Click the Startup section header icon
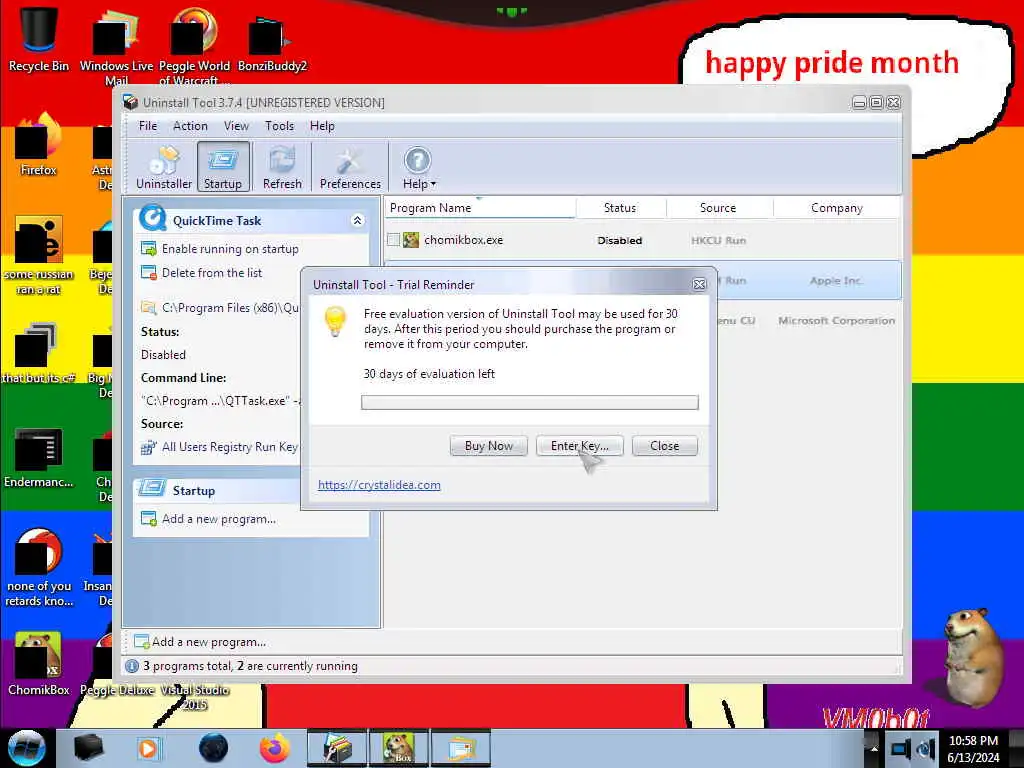The image size is (1024, 768). click(x=152, y=488)
